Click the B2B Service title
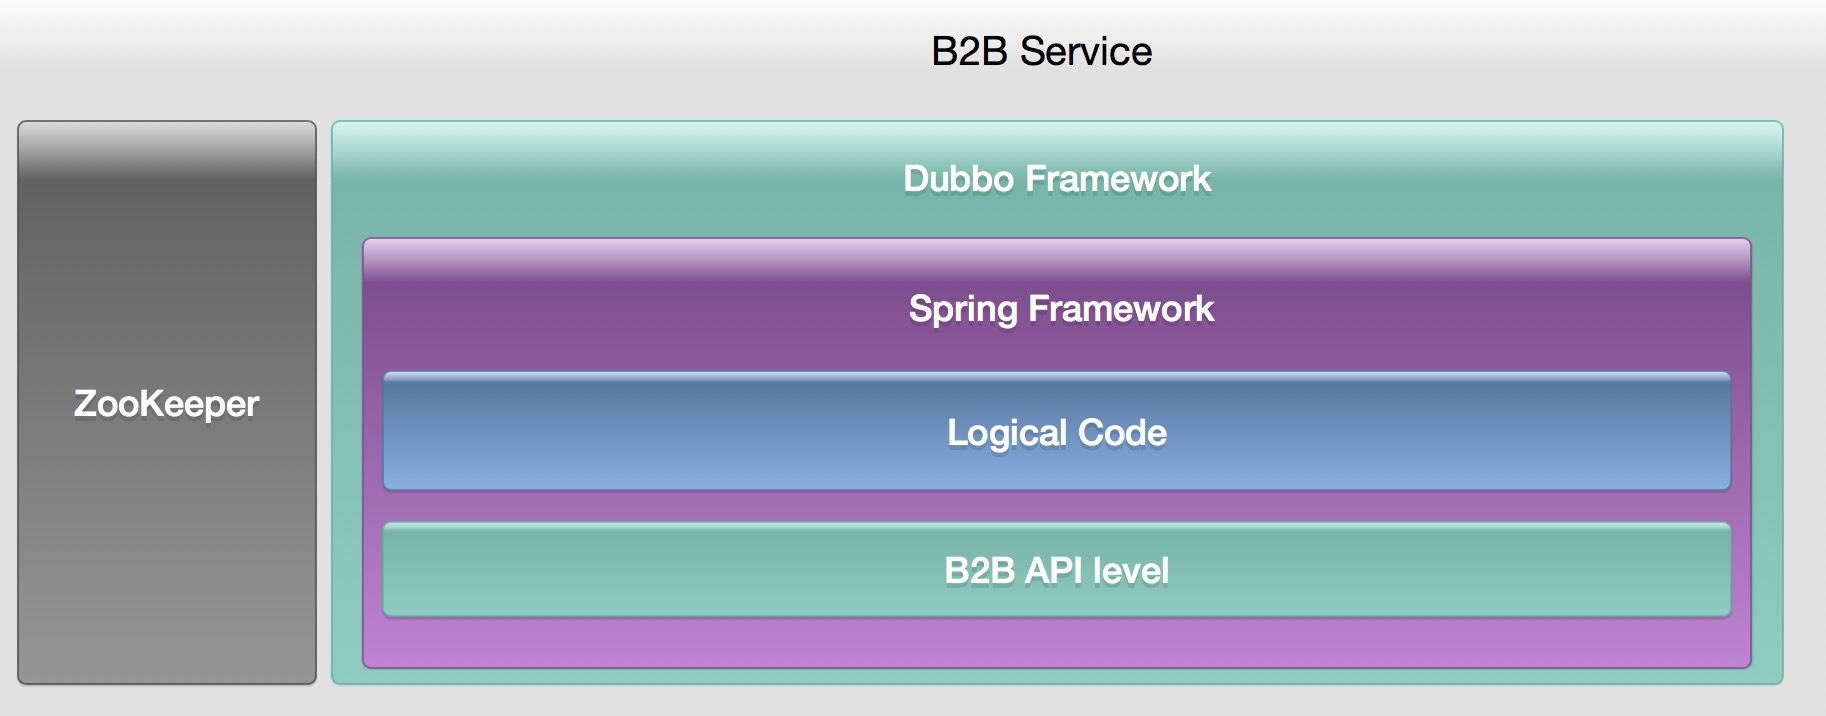Image resolution: width=1826 pixels, height=716 pixels. click(1041, 51)
